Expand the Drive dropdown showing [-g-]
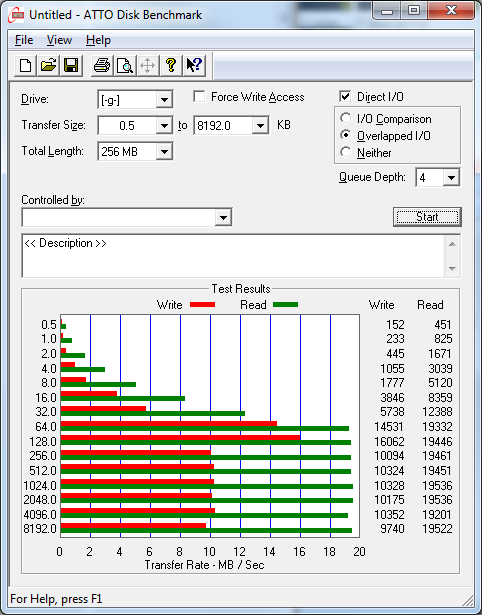The image size is (482, 615). [164, 100]
